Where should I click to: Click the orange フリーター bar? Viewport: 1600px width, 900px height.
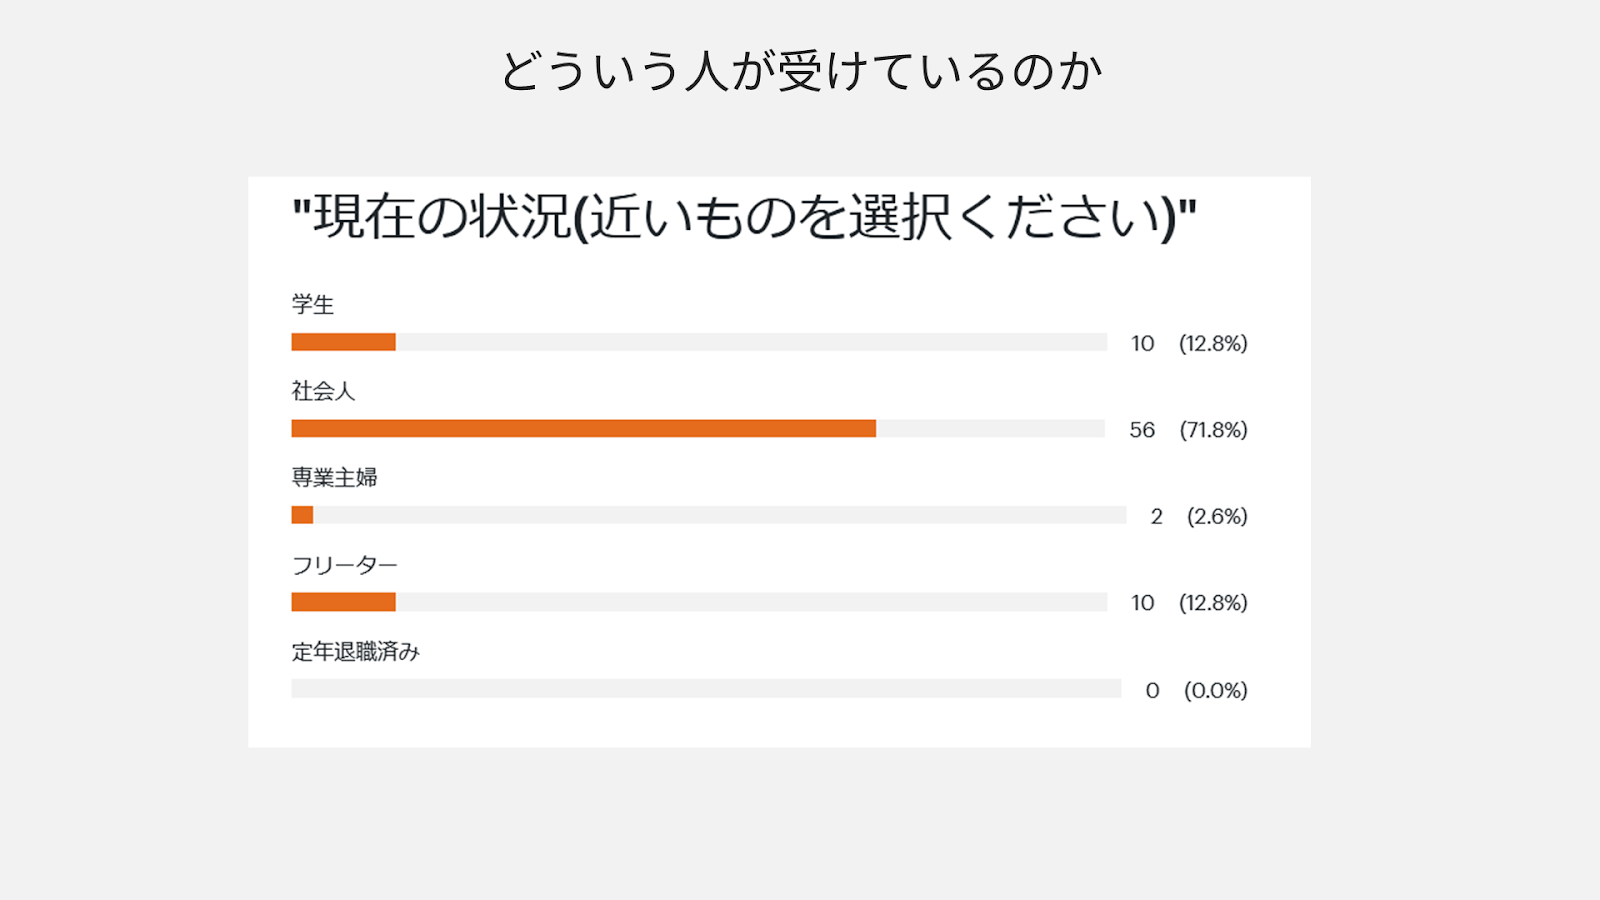pos(343,602)
